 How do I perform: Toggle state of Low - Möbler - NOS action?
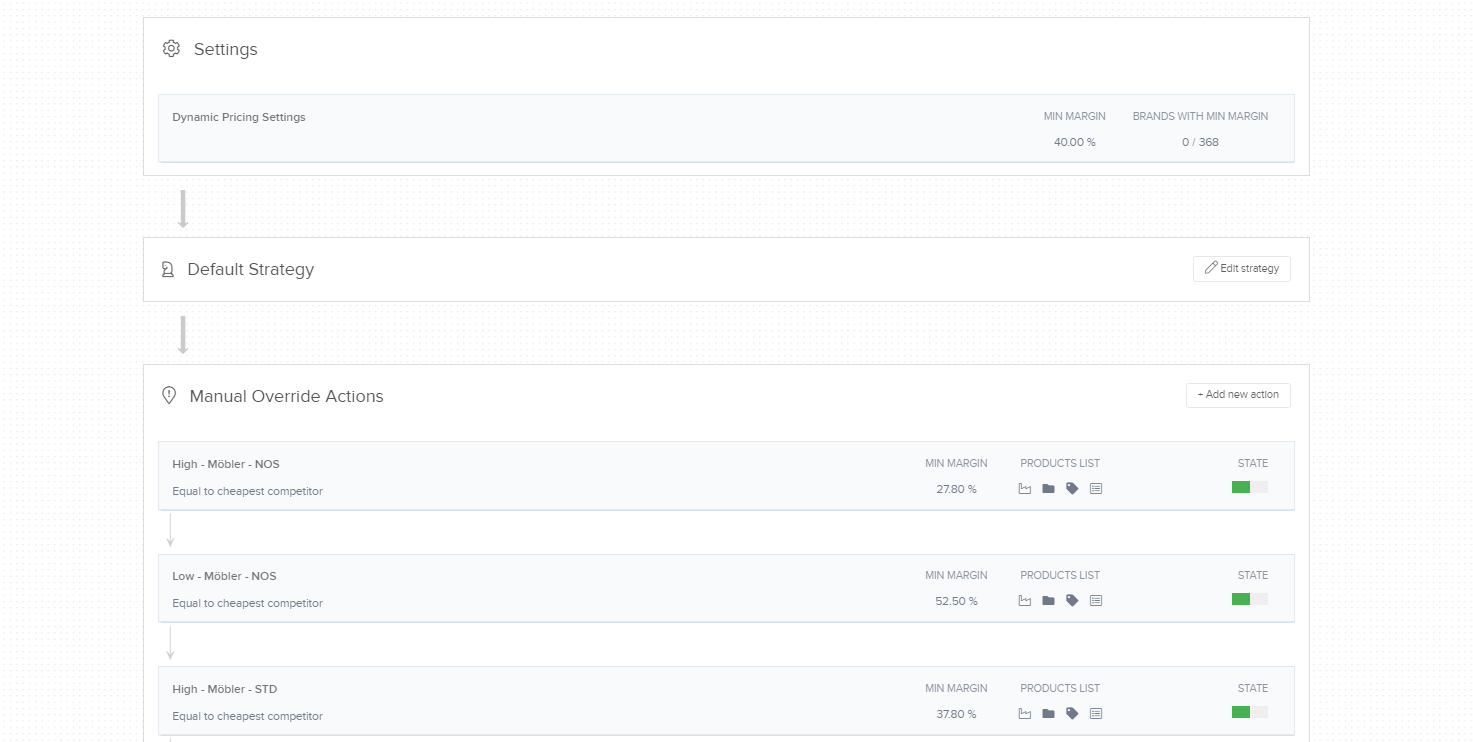1250,599
